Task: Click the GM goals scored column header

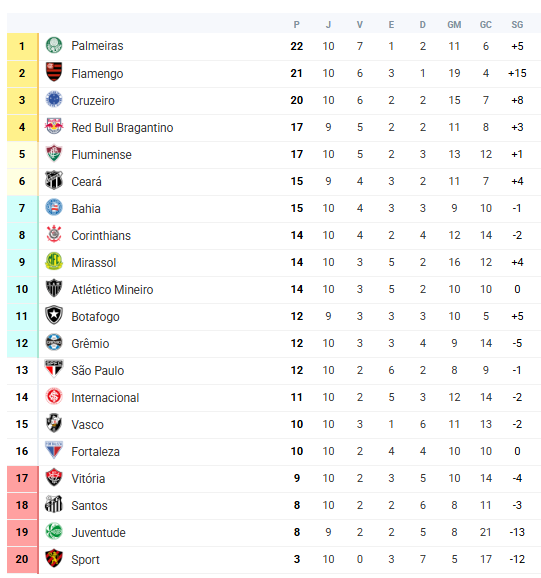Action: tap(454, 25)
